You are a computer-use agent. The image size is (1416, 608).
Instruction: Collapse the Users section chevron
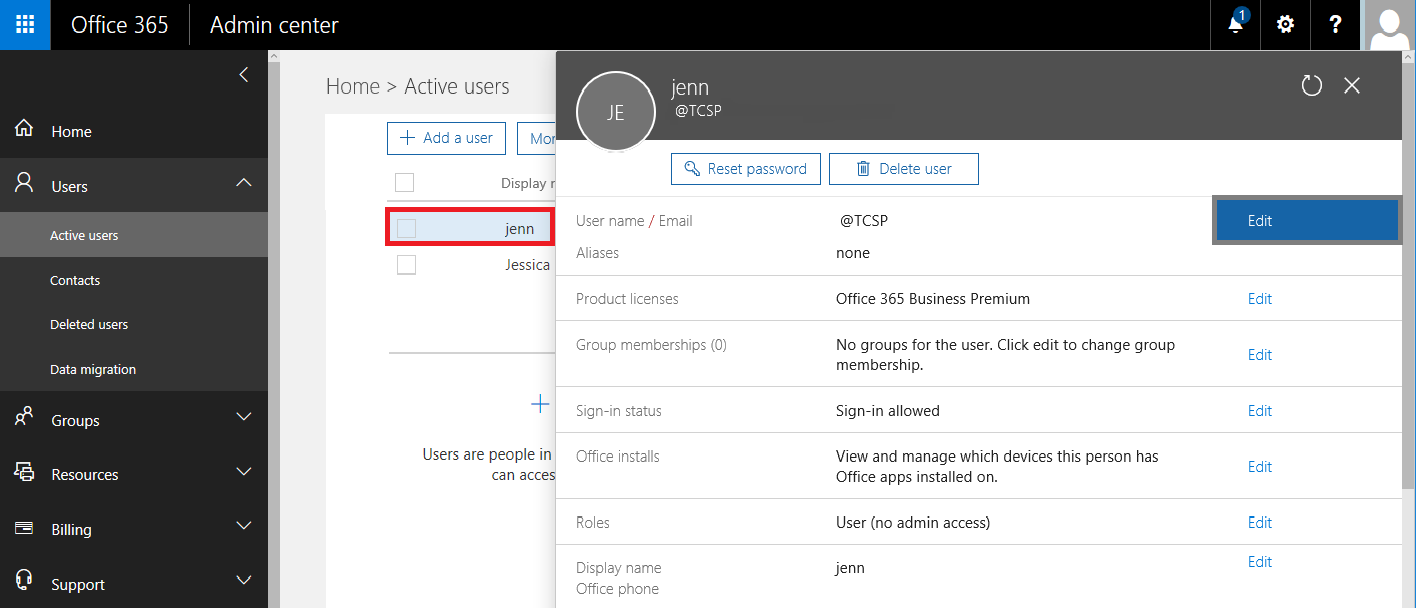click(x=243, y=183)
